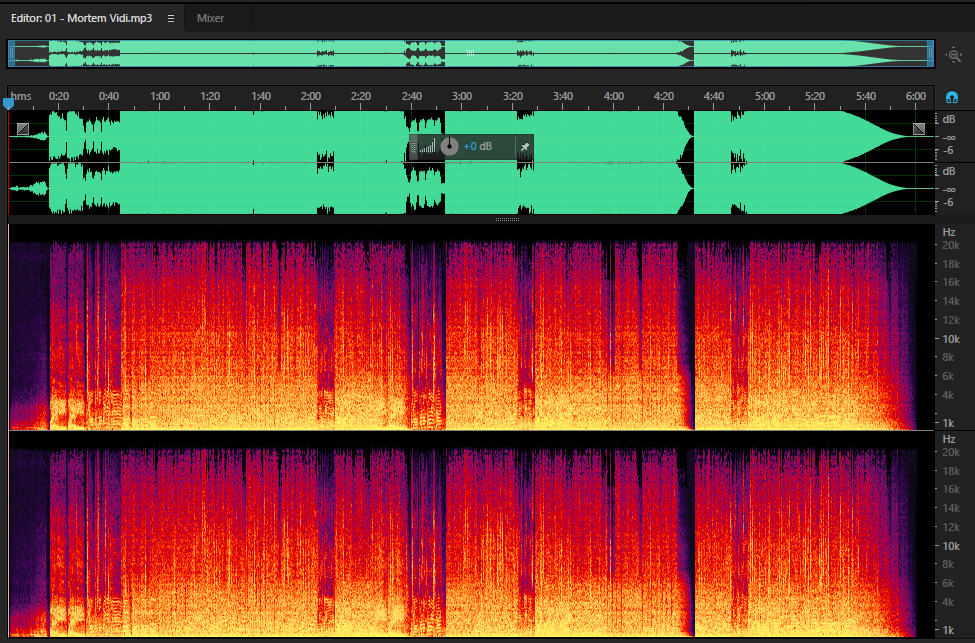This screenshot has height=643, width=975.
Task: Click the navigator's left zoom handle
Action: (x=11, y=53)
